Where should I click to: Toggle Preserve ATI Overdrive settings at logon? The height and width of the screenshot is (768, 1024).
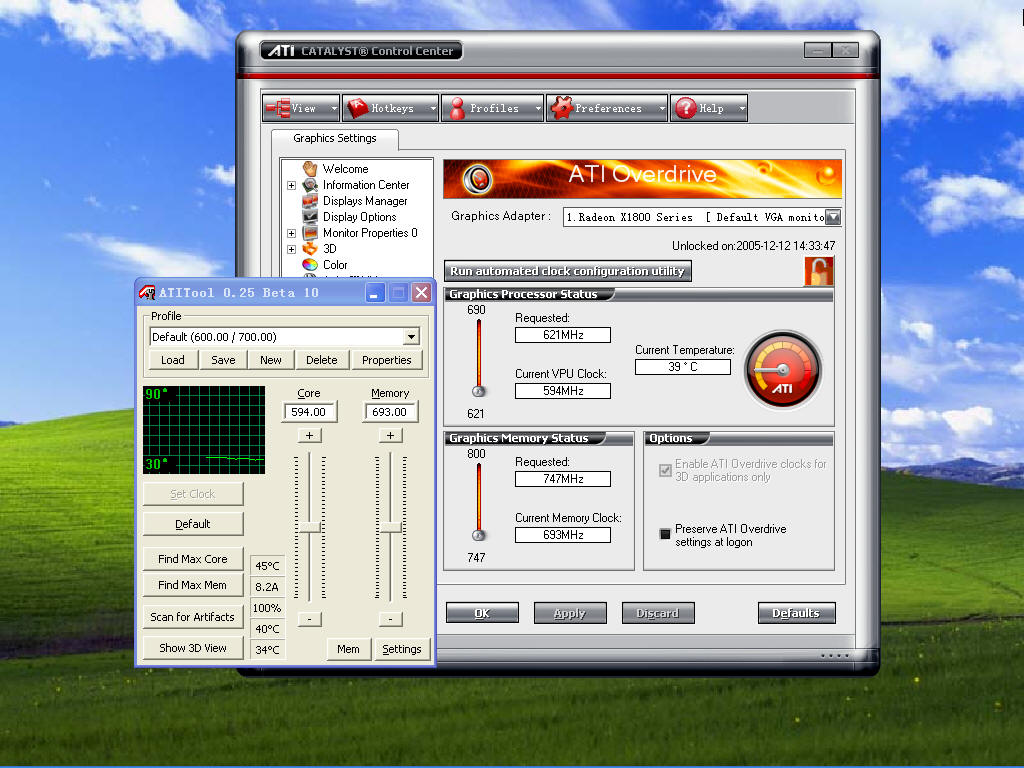click(665, 534)
